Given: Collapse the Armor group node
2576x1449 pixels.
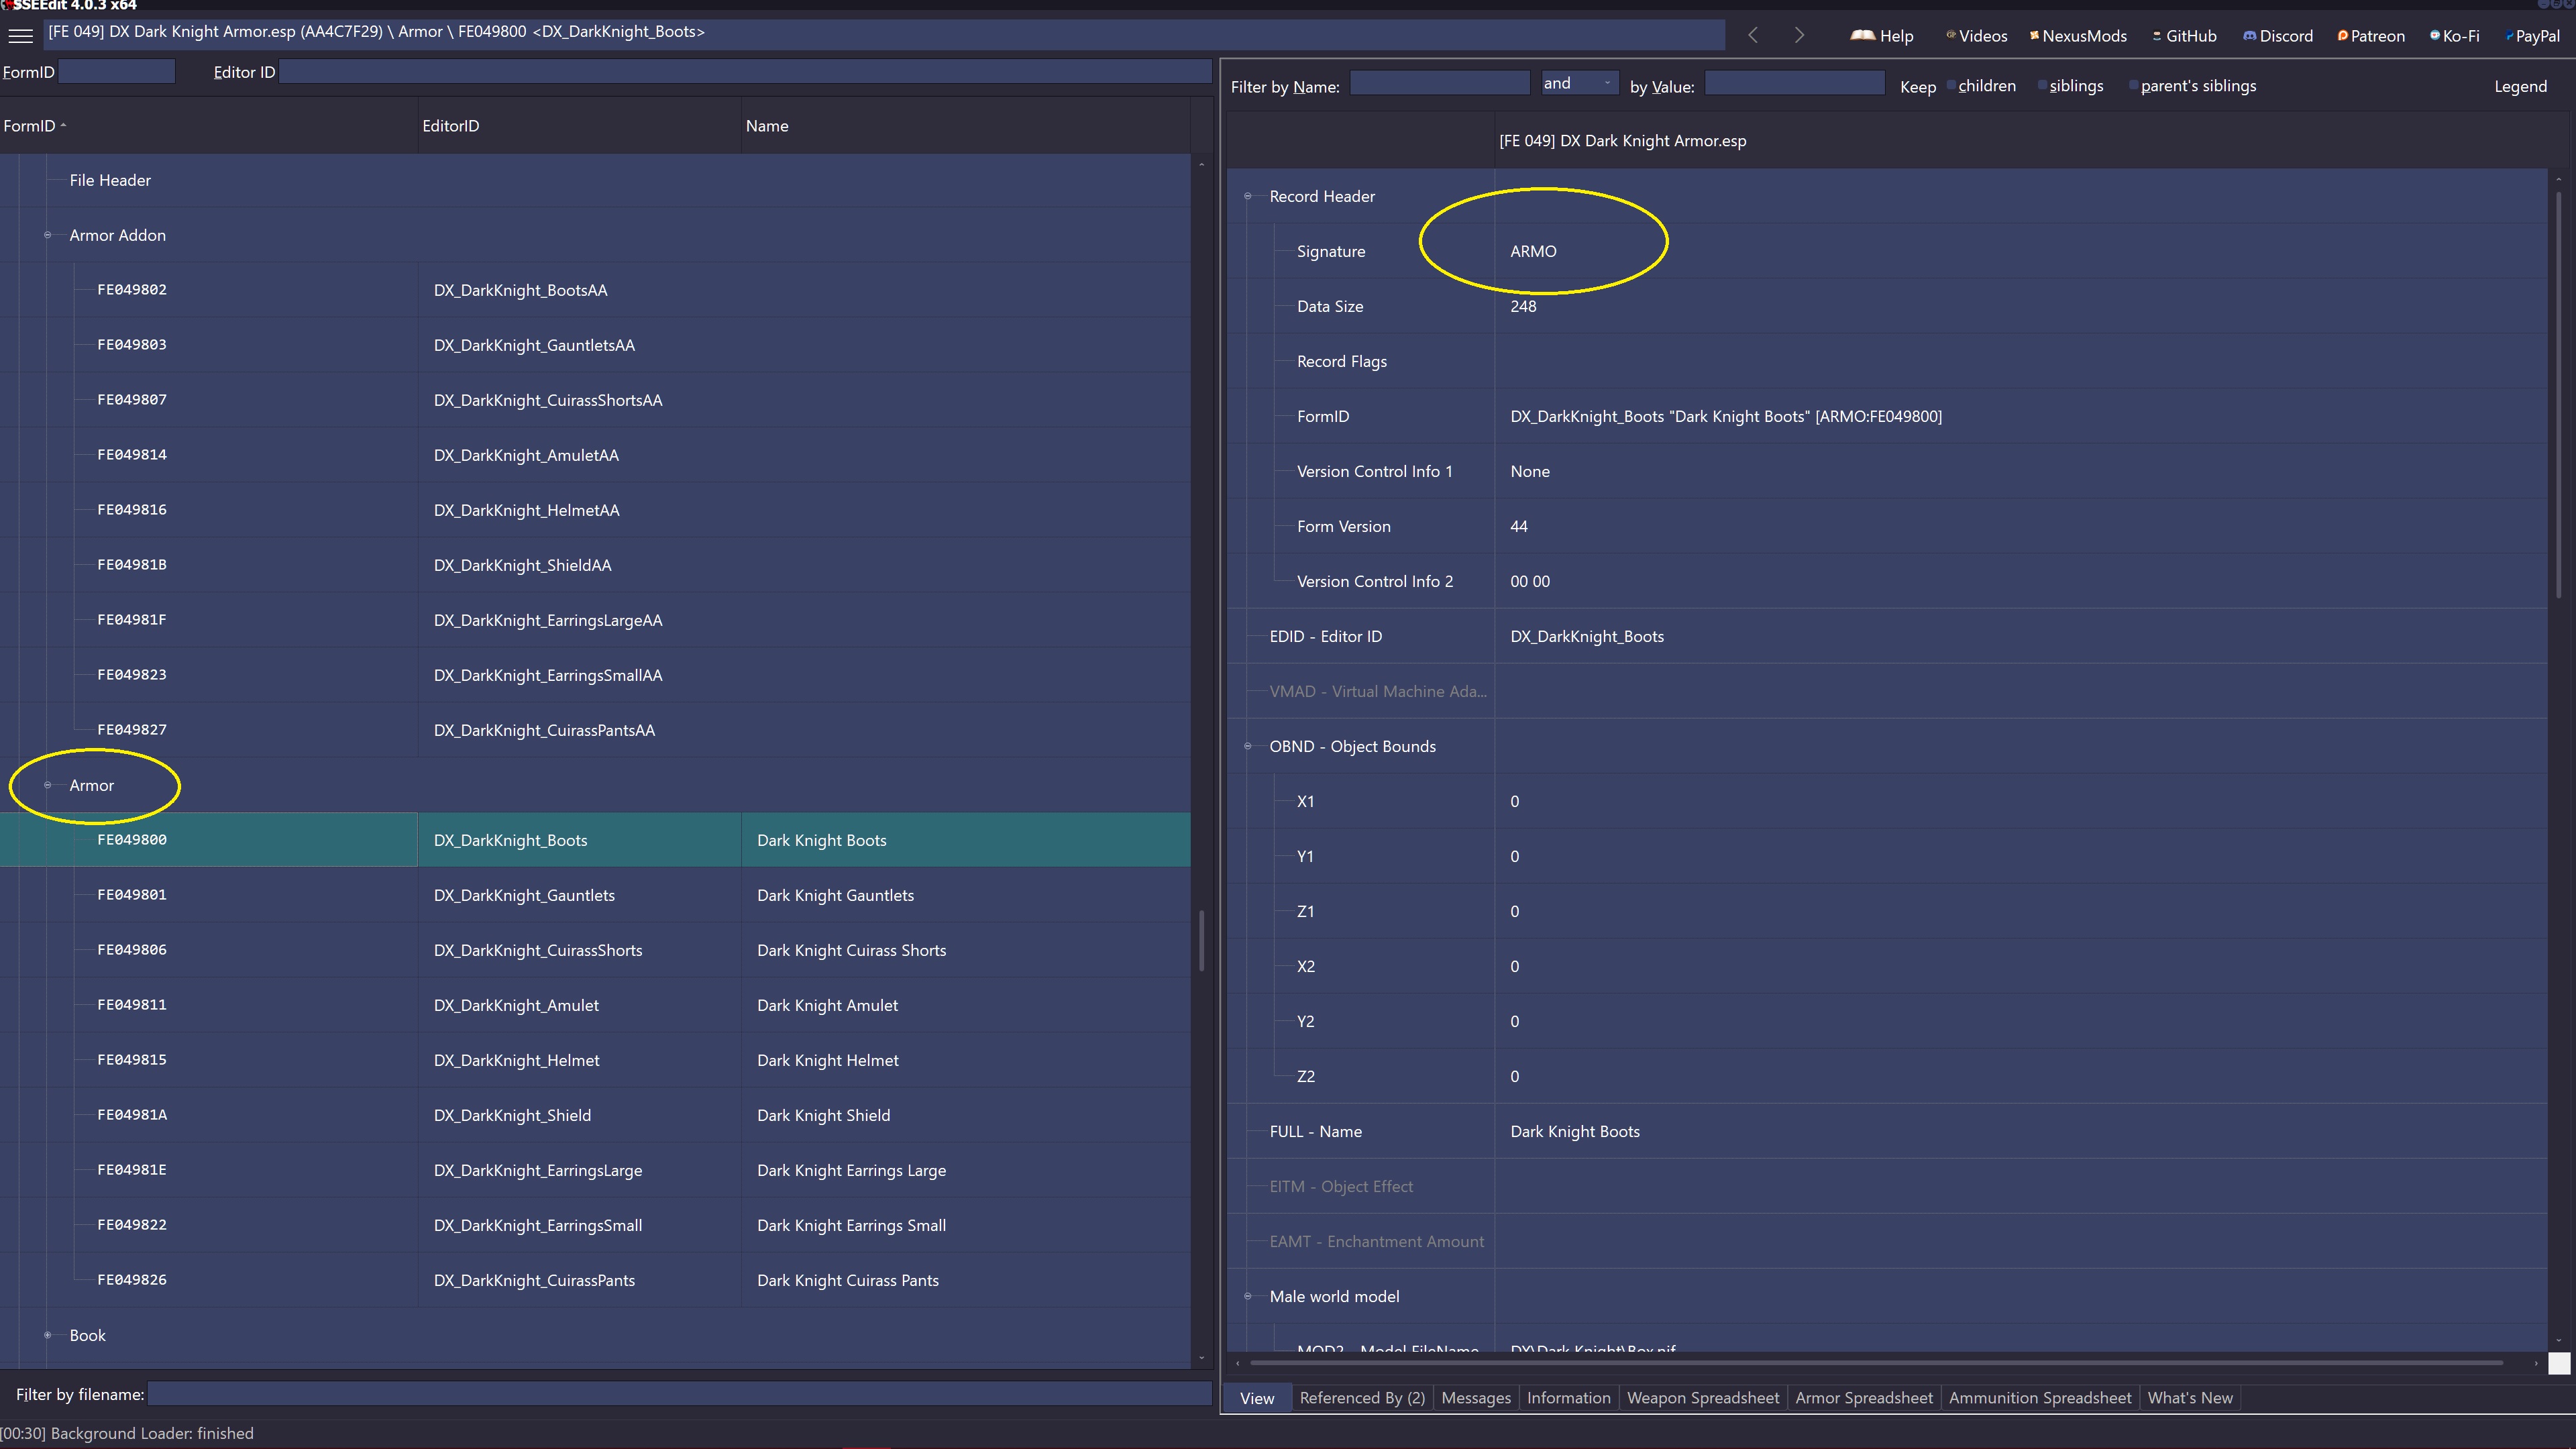Looking at the screenshot, I should [47, 785].
